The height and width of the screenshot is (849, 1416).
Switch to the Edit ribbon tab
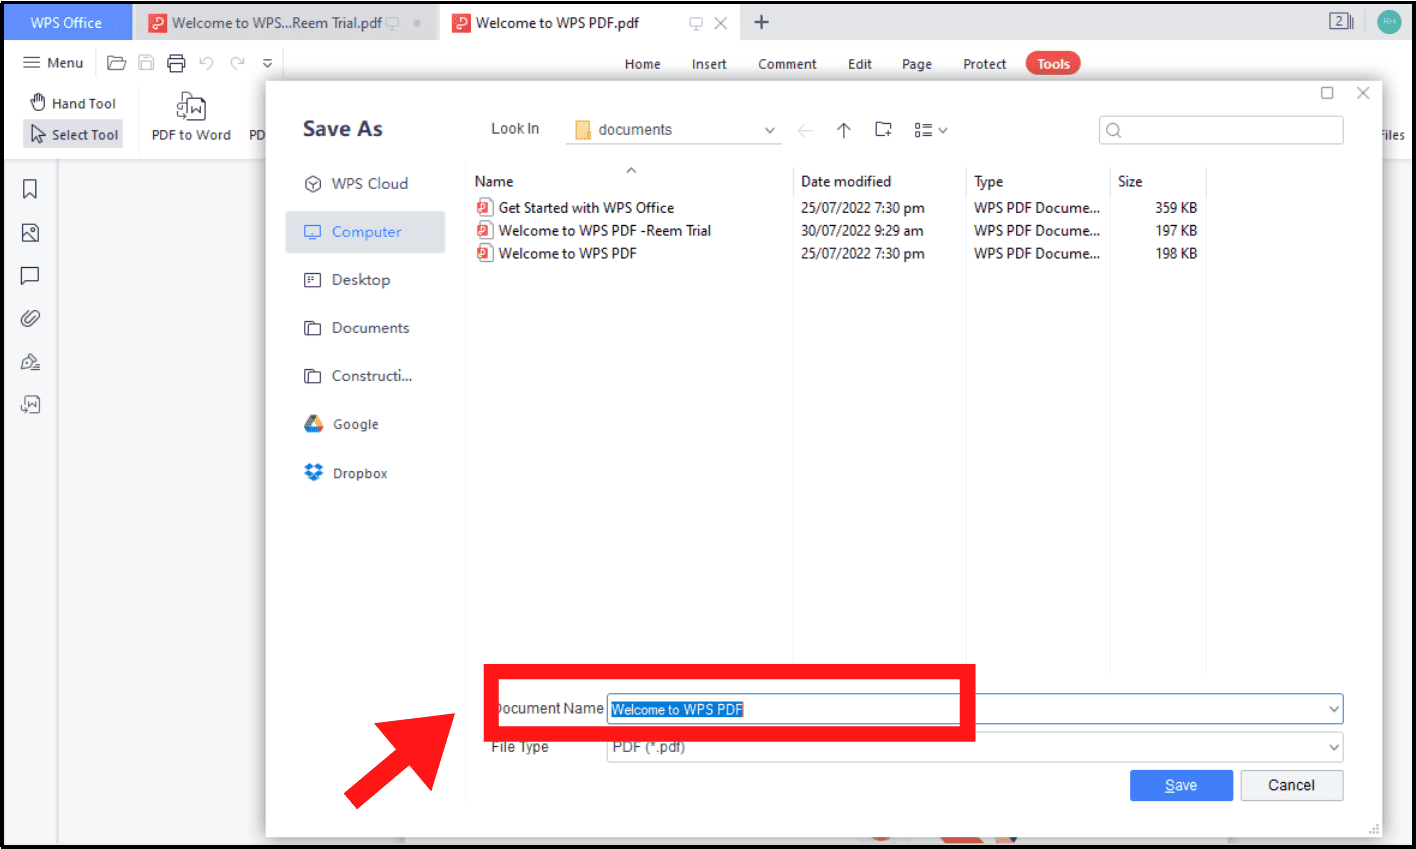tap(860, 64)
